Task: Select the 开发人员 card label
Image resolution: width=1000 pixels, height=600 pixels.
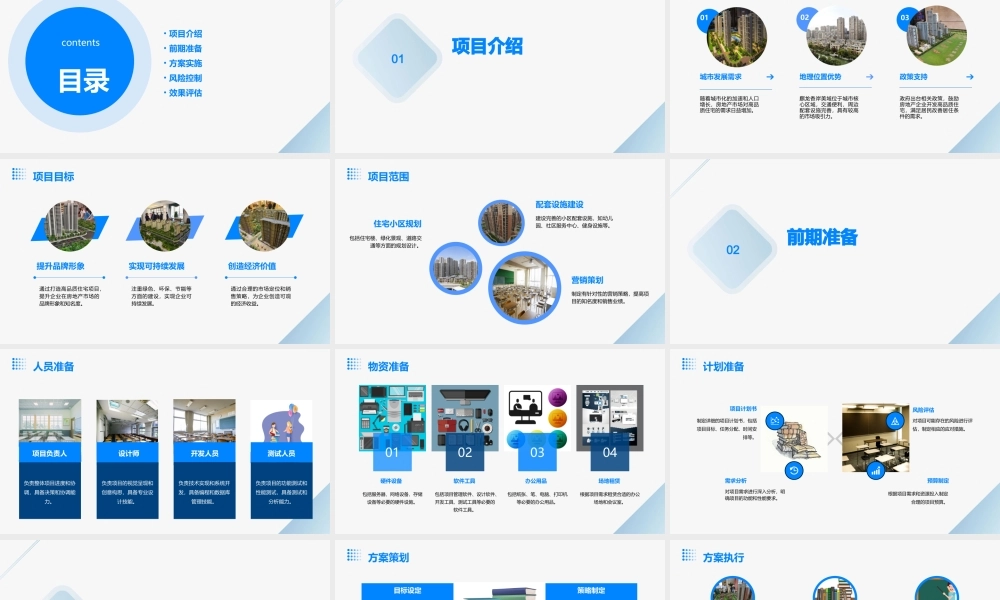Action: click(205, 453)
